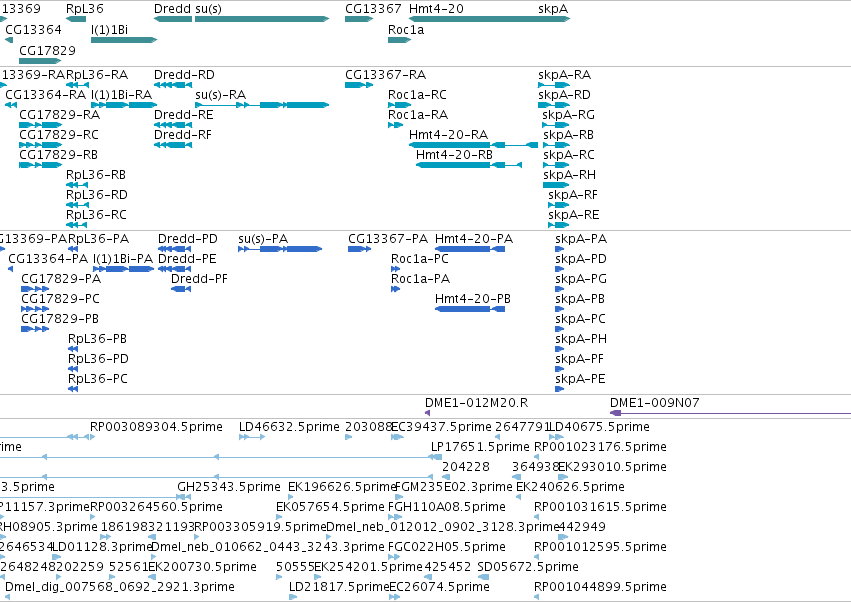Select the Dredd-RD transcript label
Image resolution: width=851 pixels, height=602 pixels.
click(185, 75)
